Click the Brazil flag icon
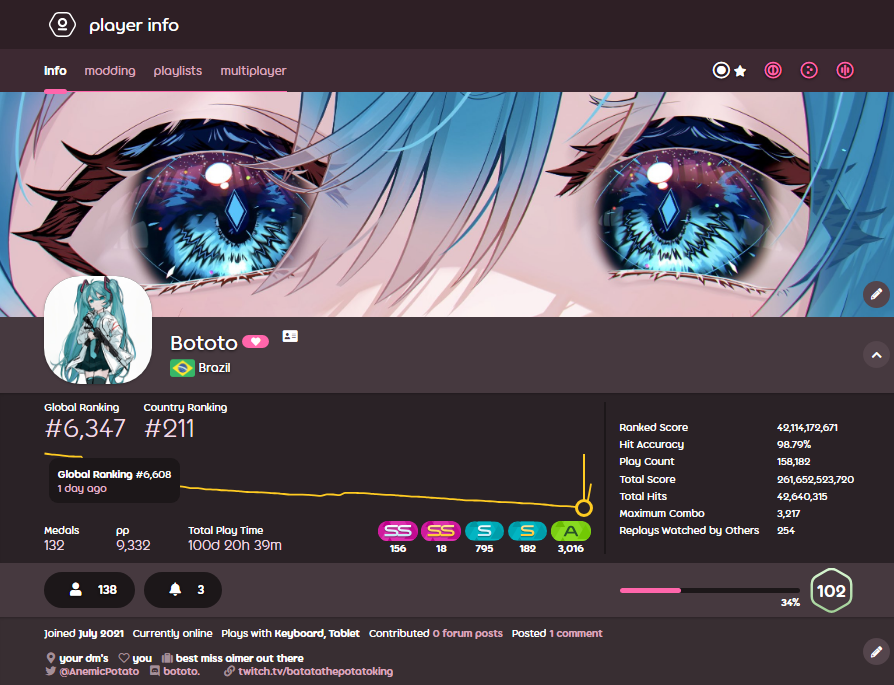The image size is (894, 685). tap(182, 368)
